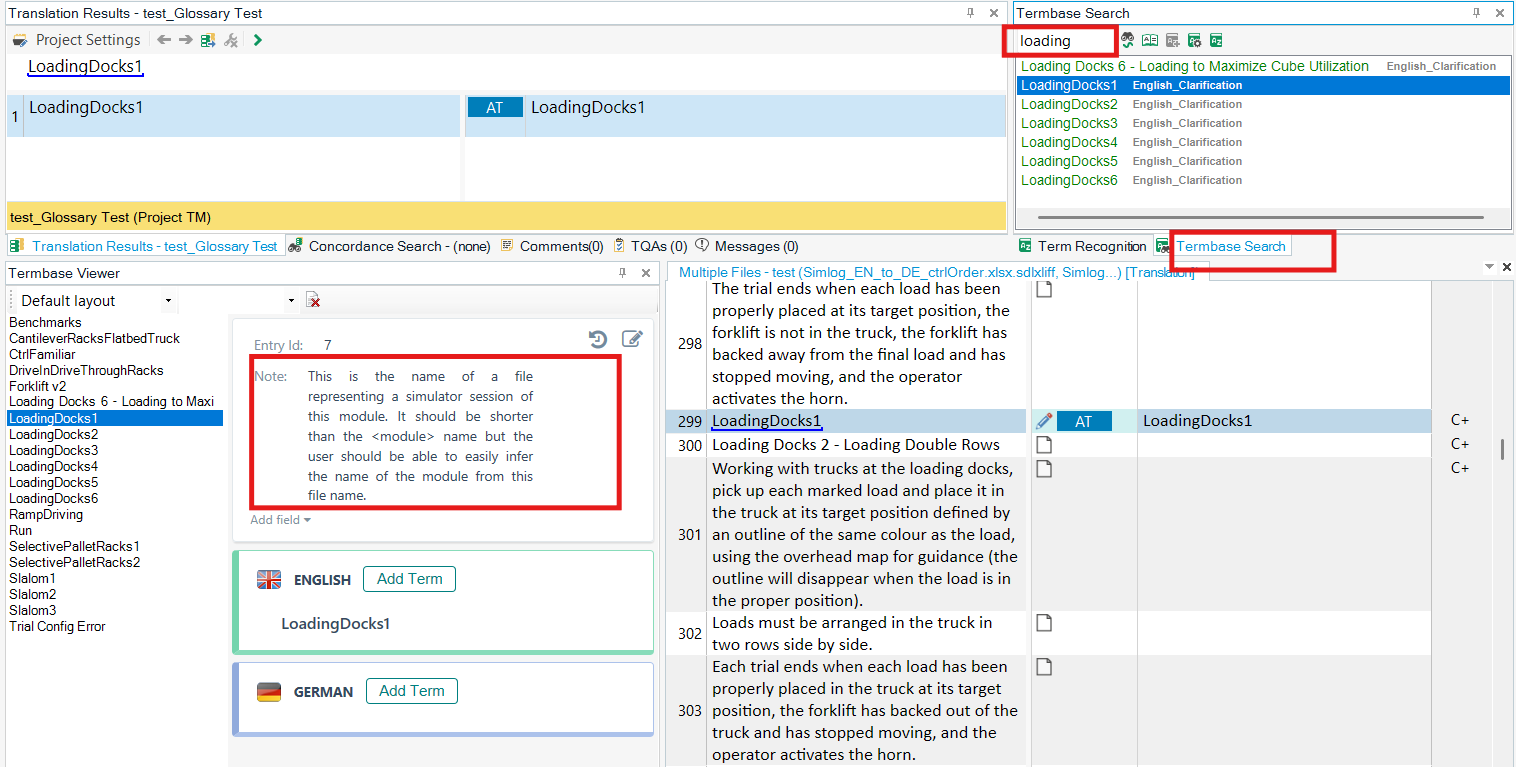
Task: Click the test_Glossary Test (Project TM) bar
Action: click(x=505, y=217)
